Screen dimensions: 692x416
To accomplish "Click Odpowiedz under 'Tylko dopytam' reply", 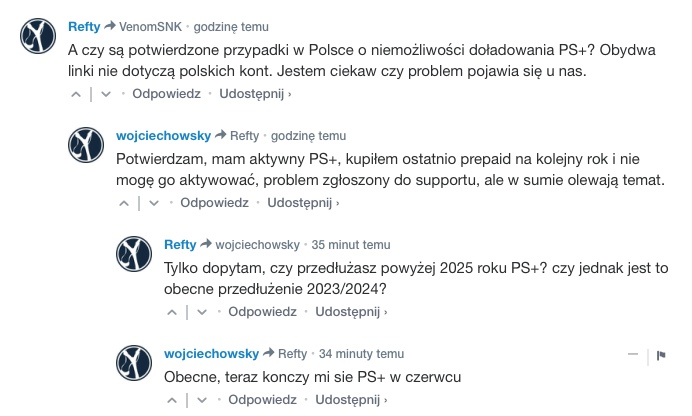I will 262,311.
